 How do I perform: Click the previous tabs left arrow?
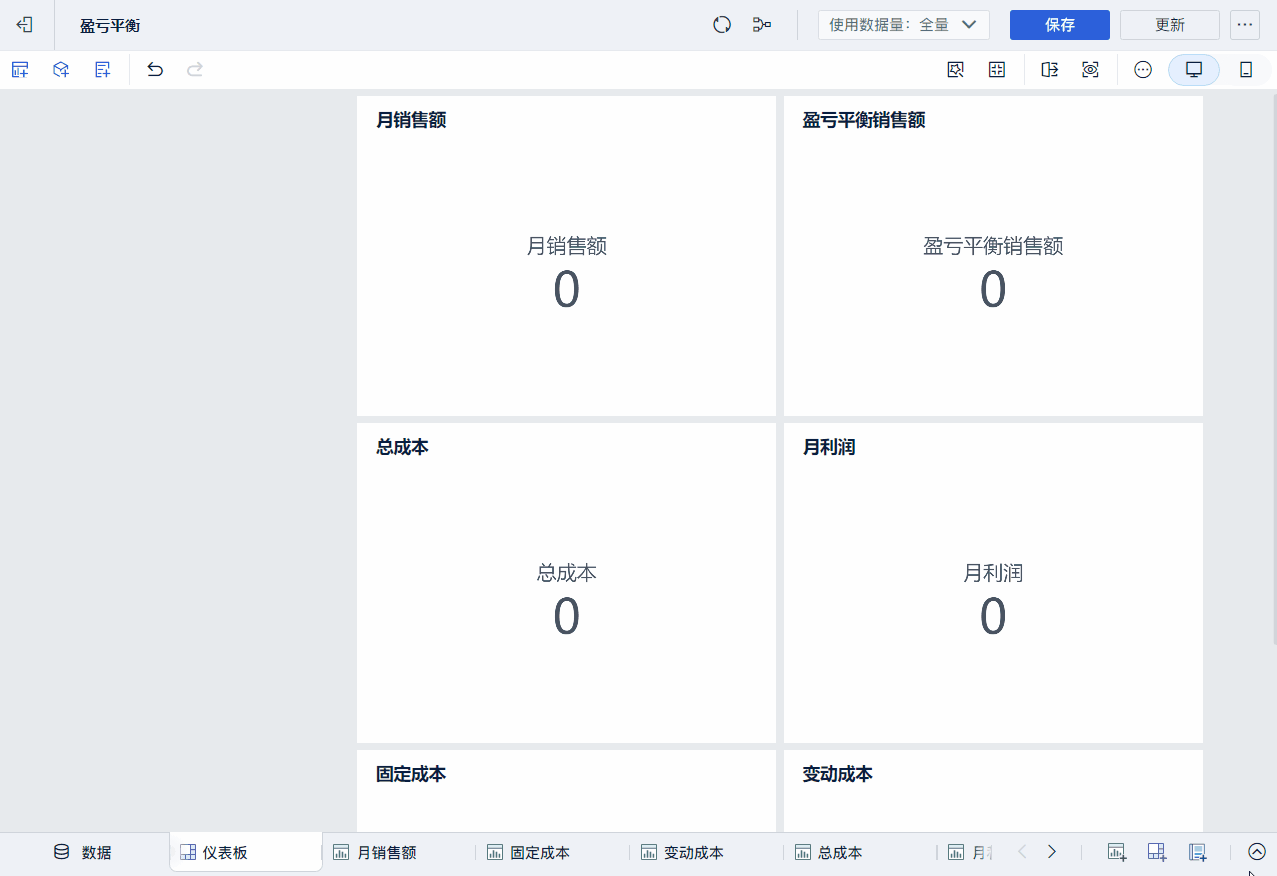coord(1022,852)
